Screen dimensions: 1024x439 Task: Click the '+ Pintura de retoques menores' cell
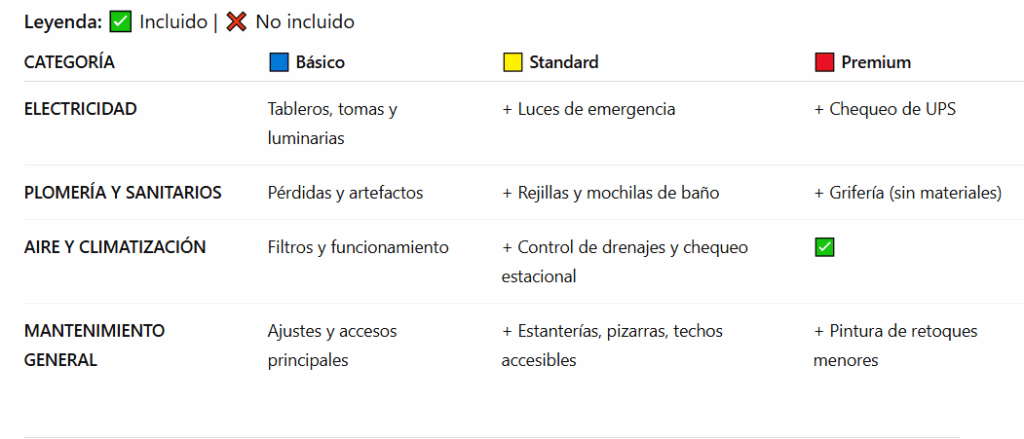[x=895, y=345]
